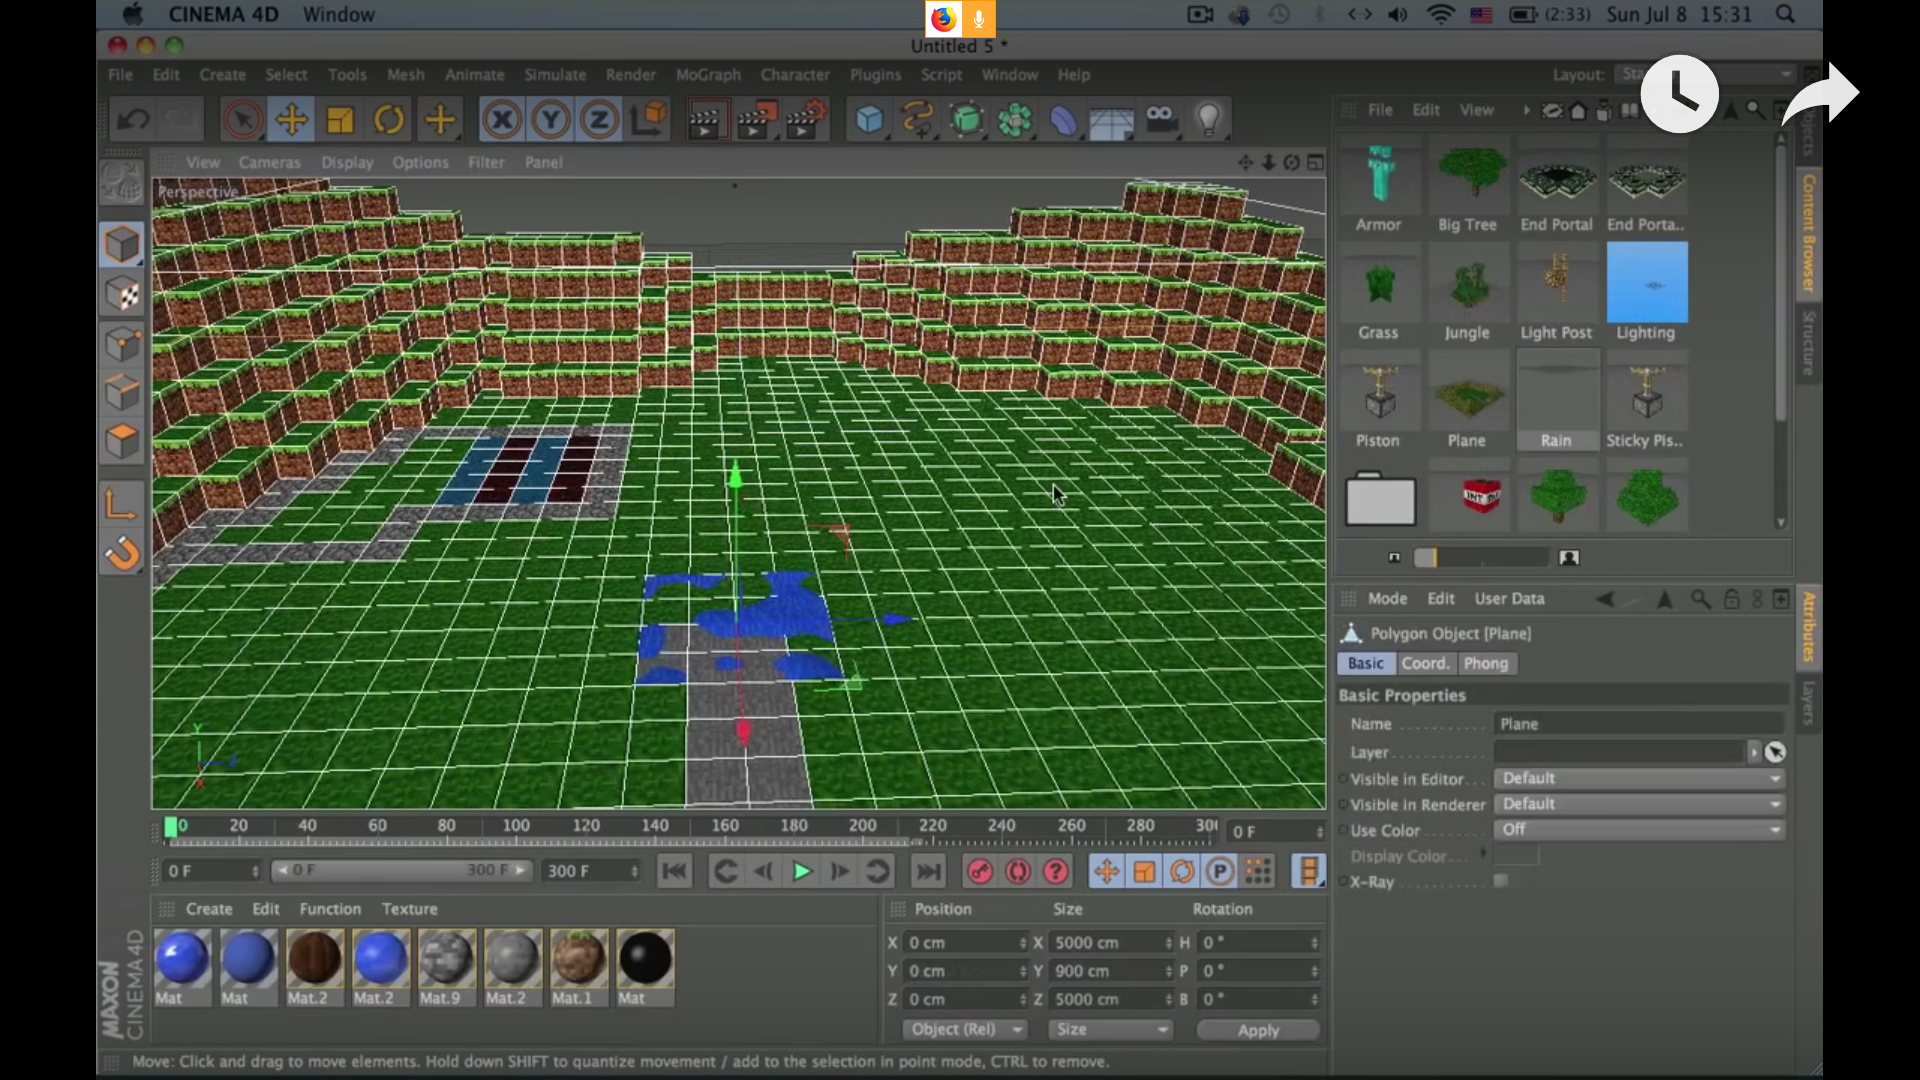Click Render View clapperboard icon
This screenshot has width=1920, height=1080.
click(705, 120)
